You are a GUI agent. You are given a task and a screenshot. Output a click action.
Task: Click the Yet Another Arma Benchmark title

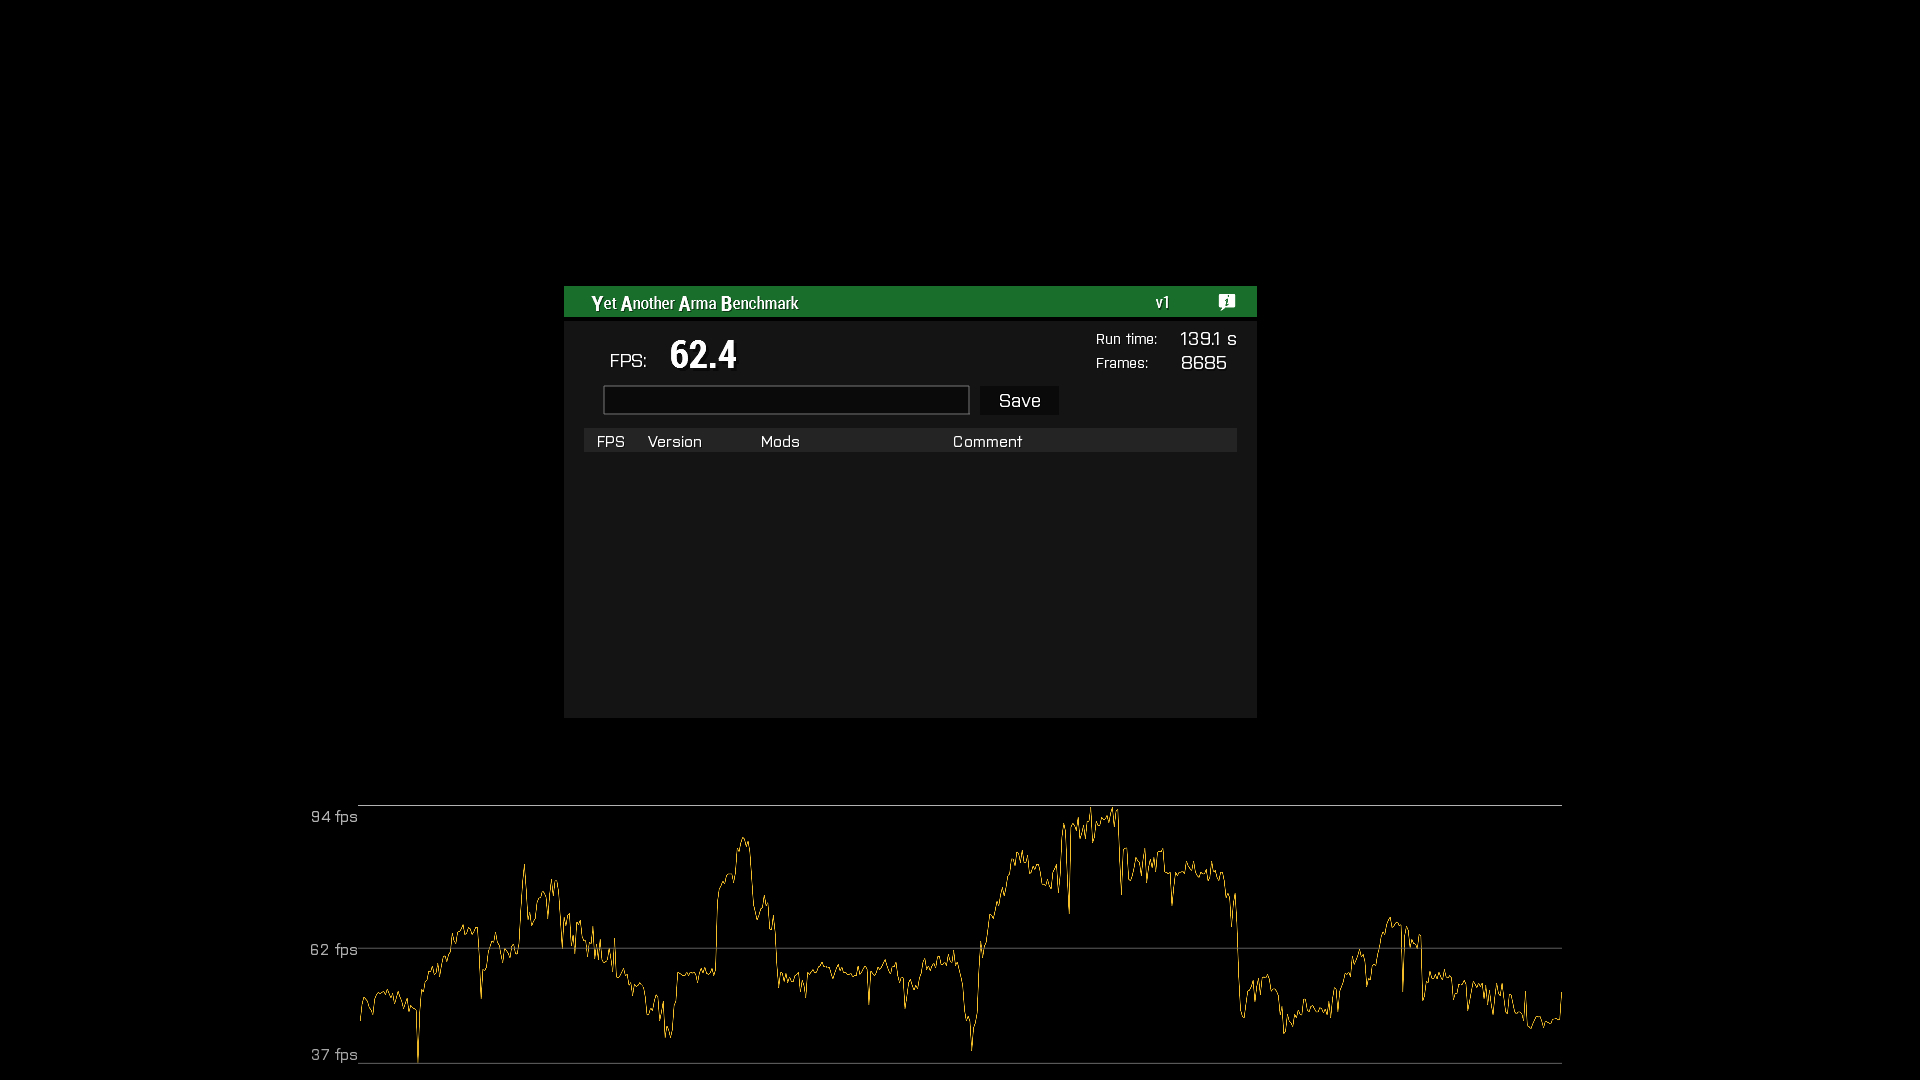(x=694, y=303)
